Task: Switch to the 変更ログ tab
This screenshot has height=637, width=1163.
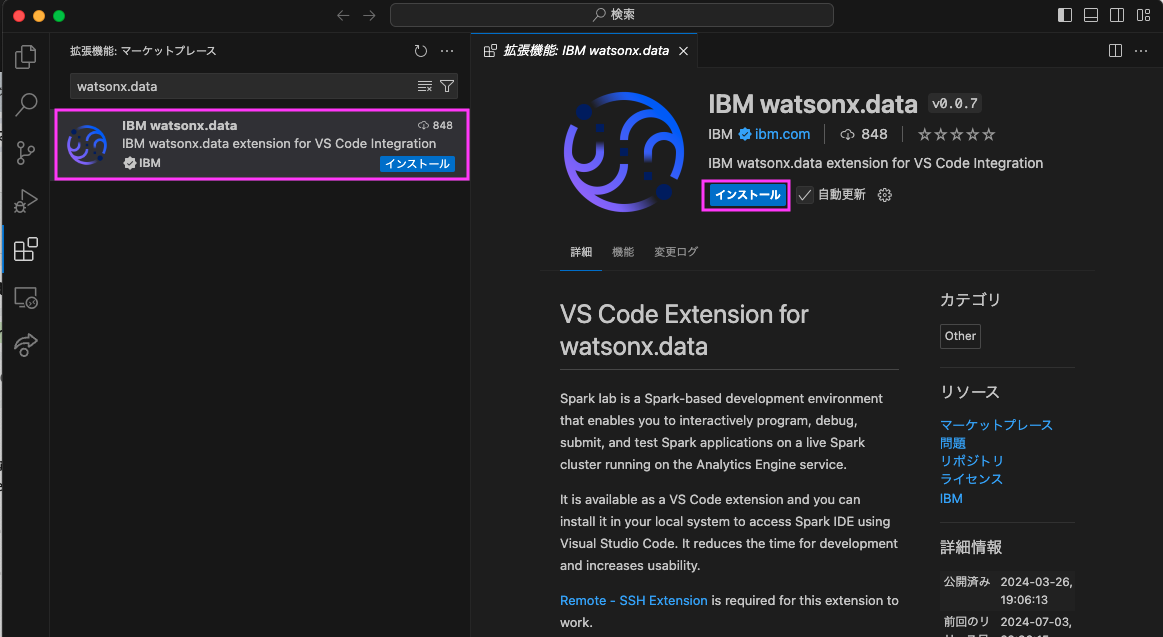Action: coord(676,252)
